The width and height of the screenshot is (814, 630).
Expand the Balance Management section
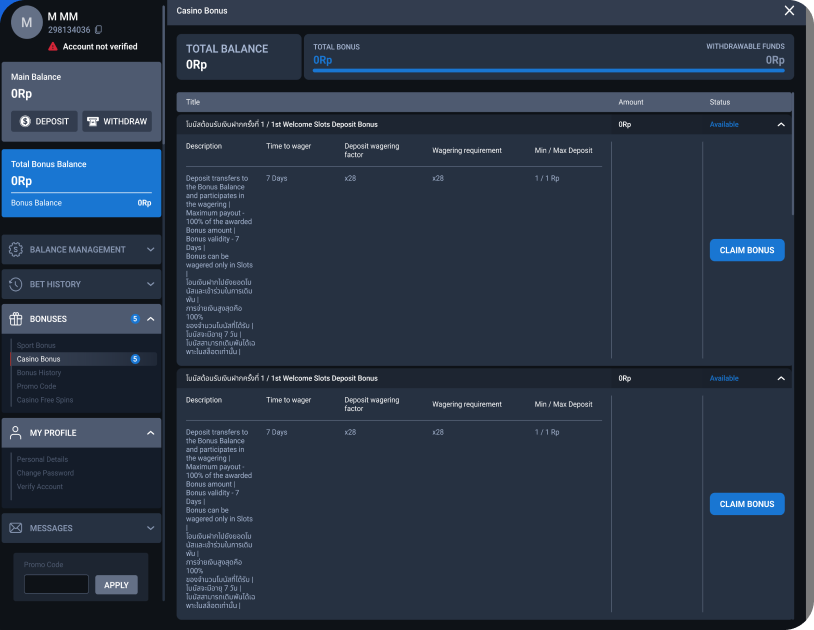(x=150, y=250)
